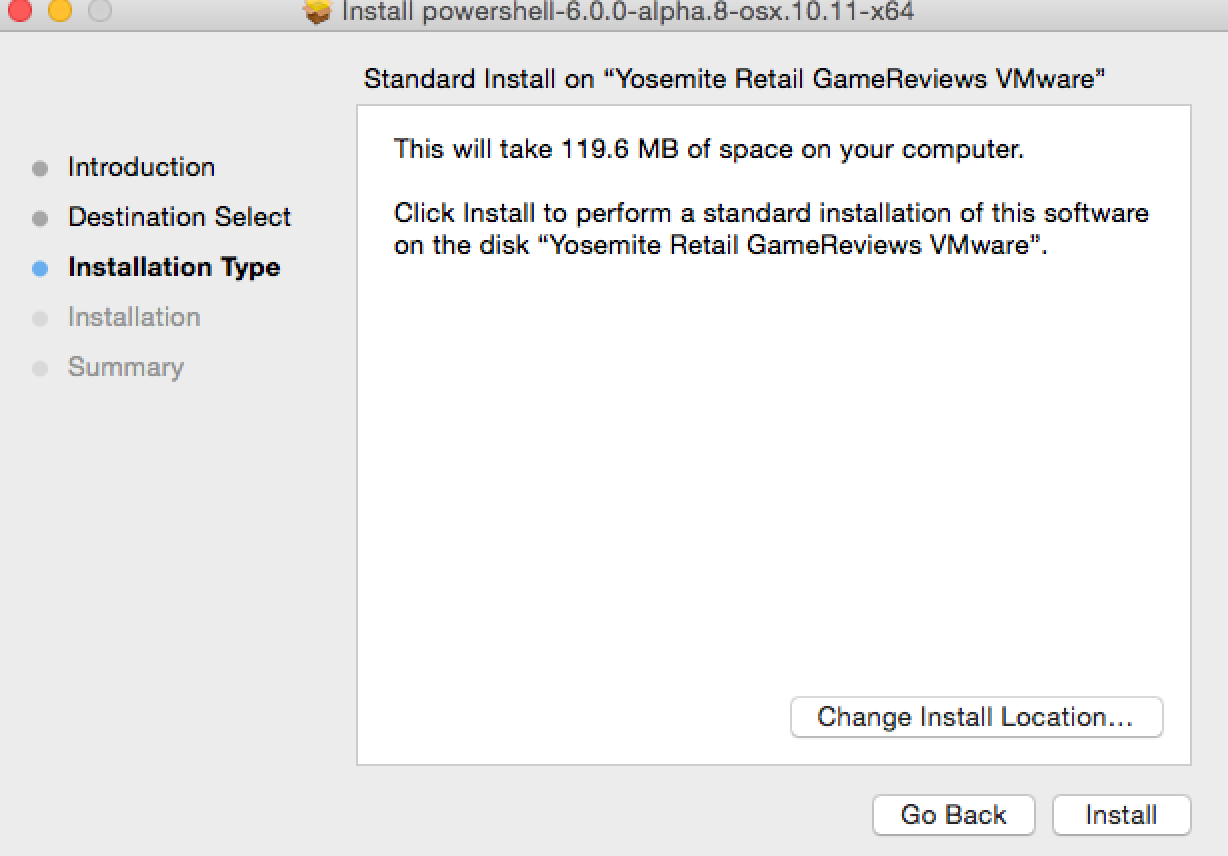Select the bold Installation Type step label
The width and height of the screenshot is (1228, 856).
click(174, 267)
